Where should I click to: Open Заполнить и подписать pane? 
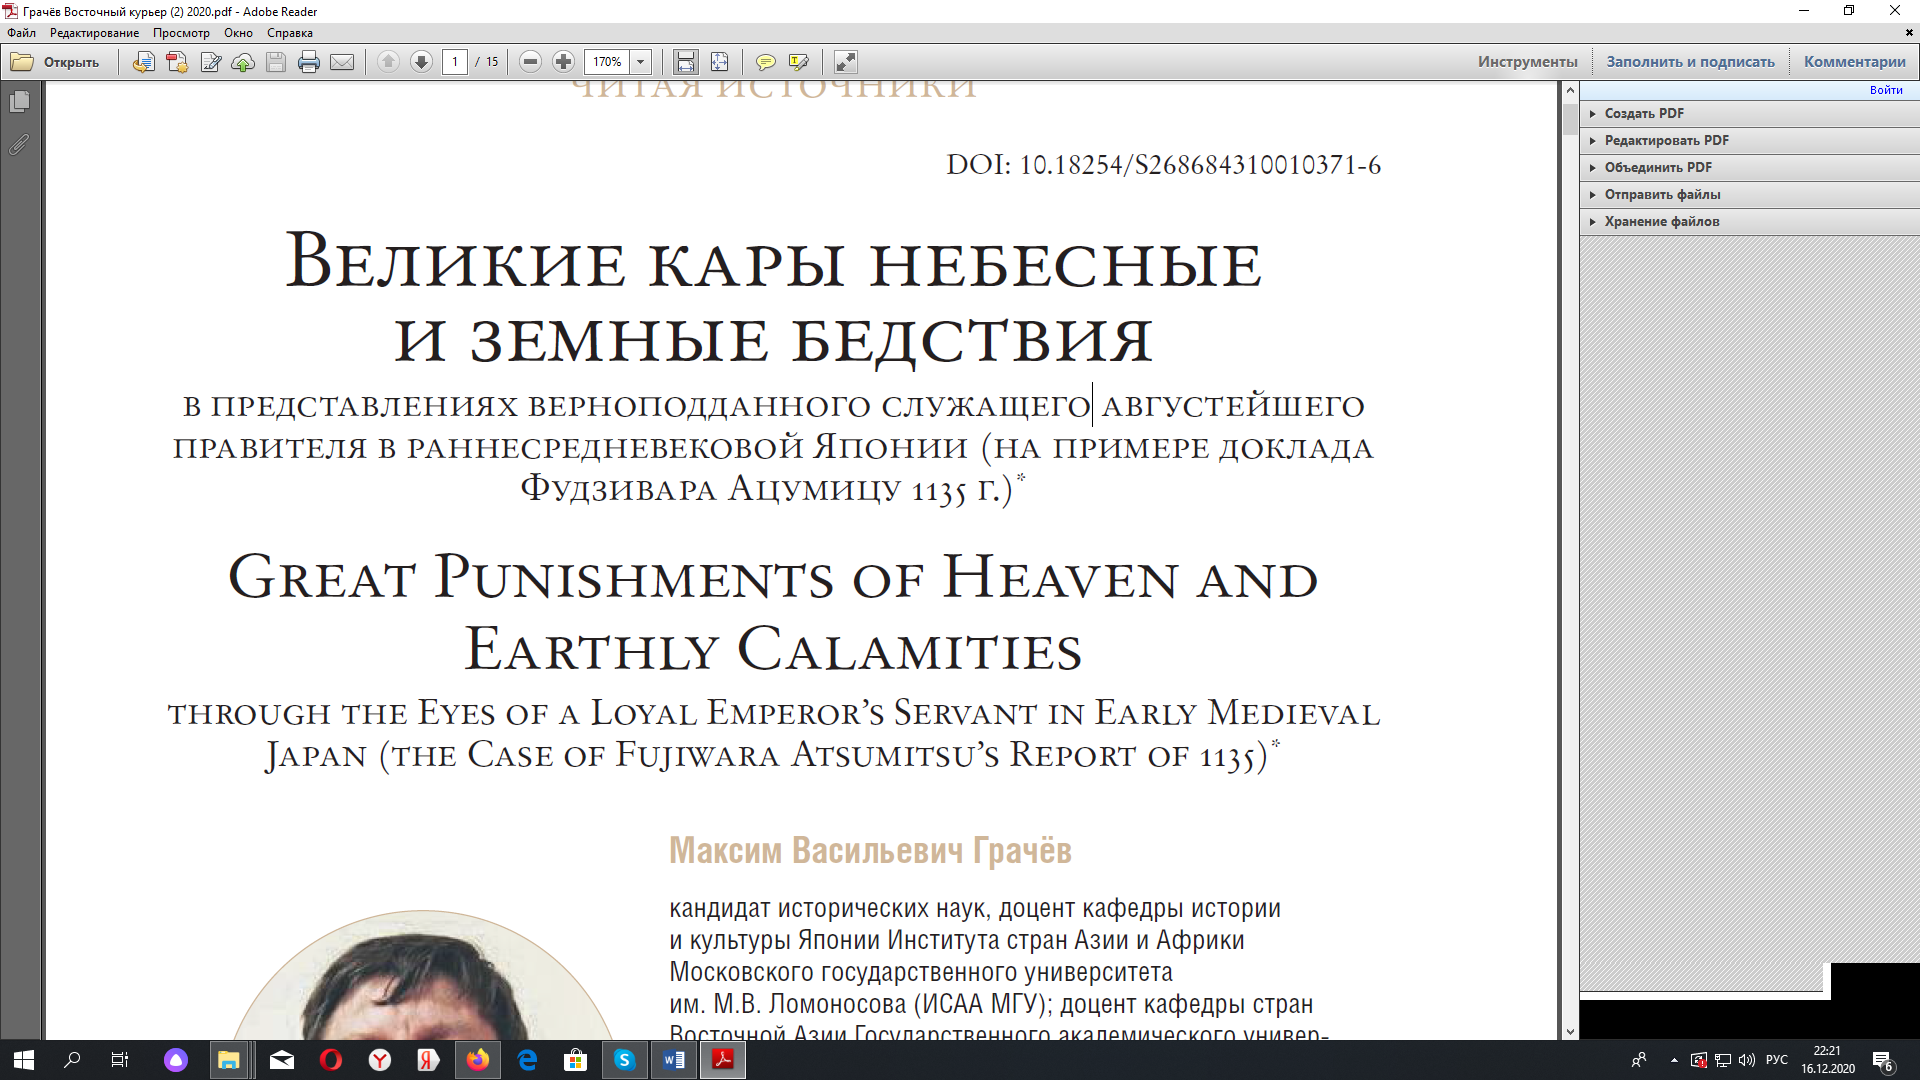[x=1690, y=62]
